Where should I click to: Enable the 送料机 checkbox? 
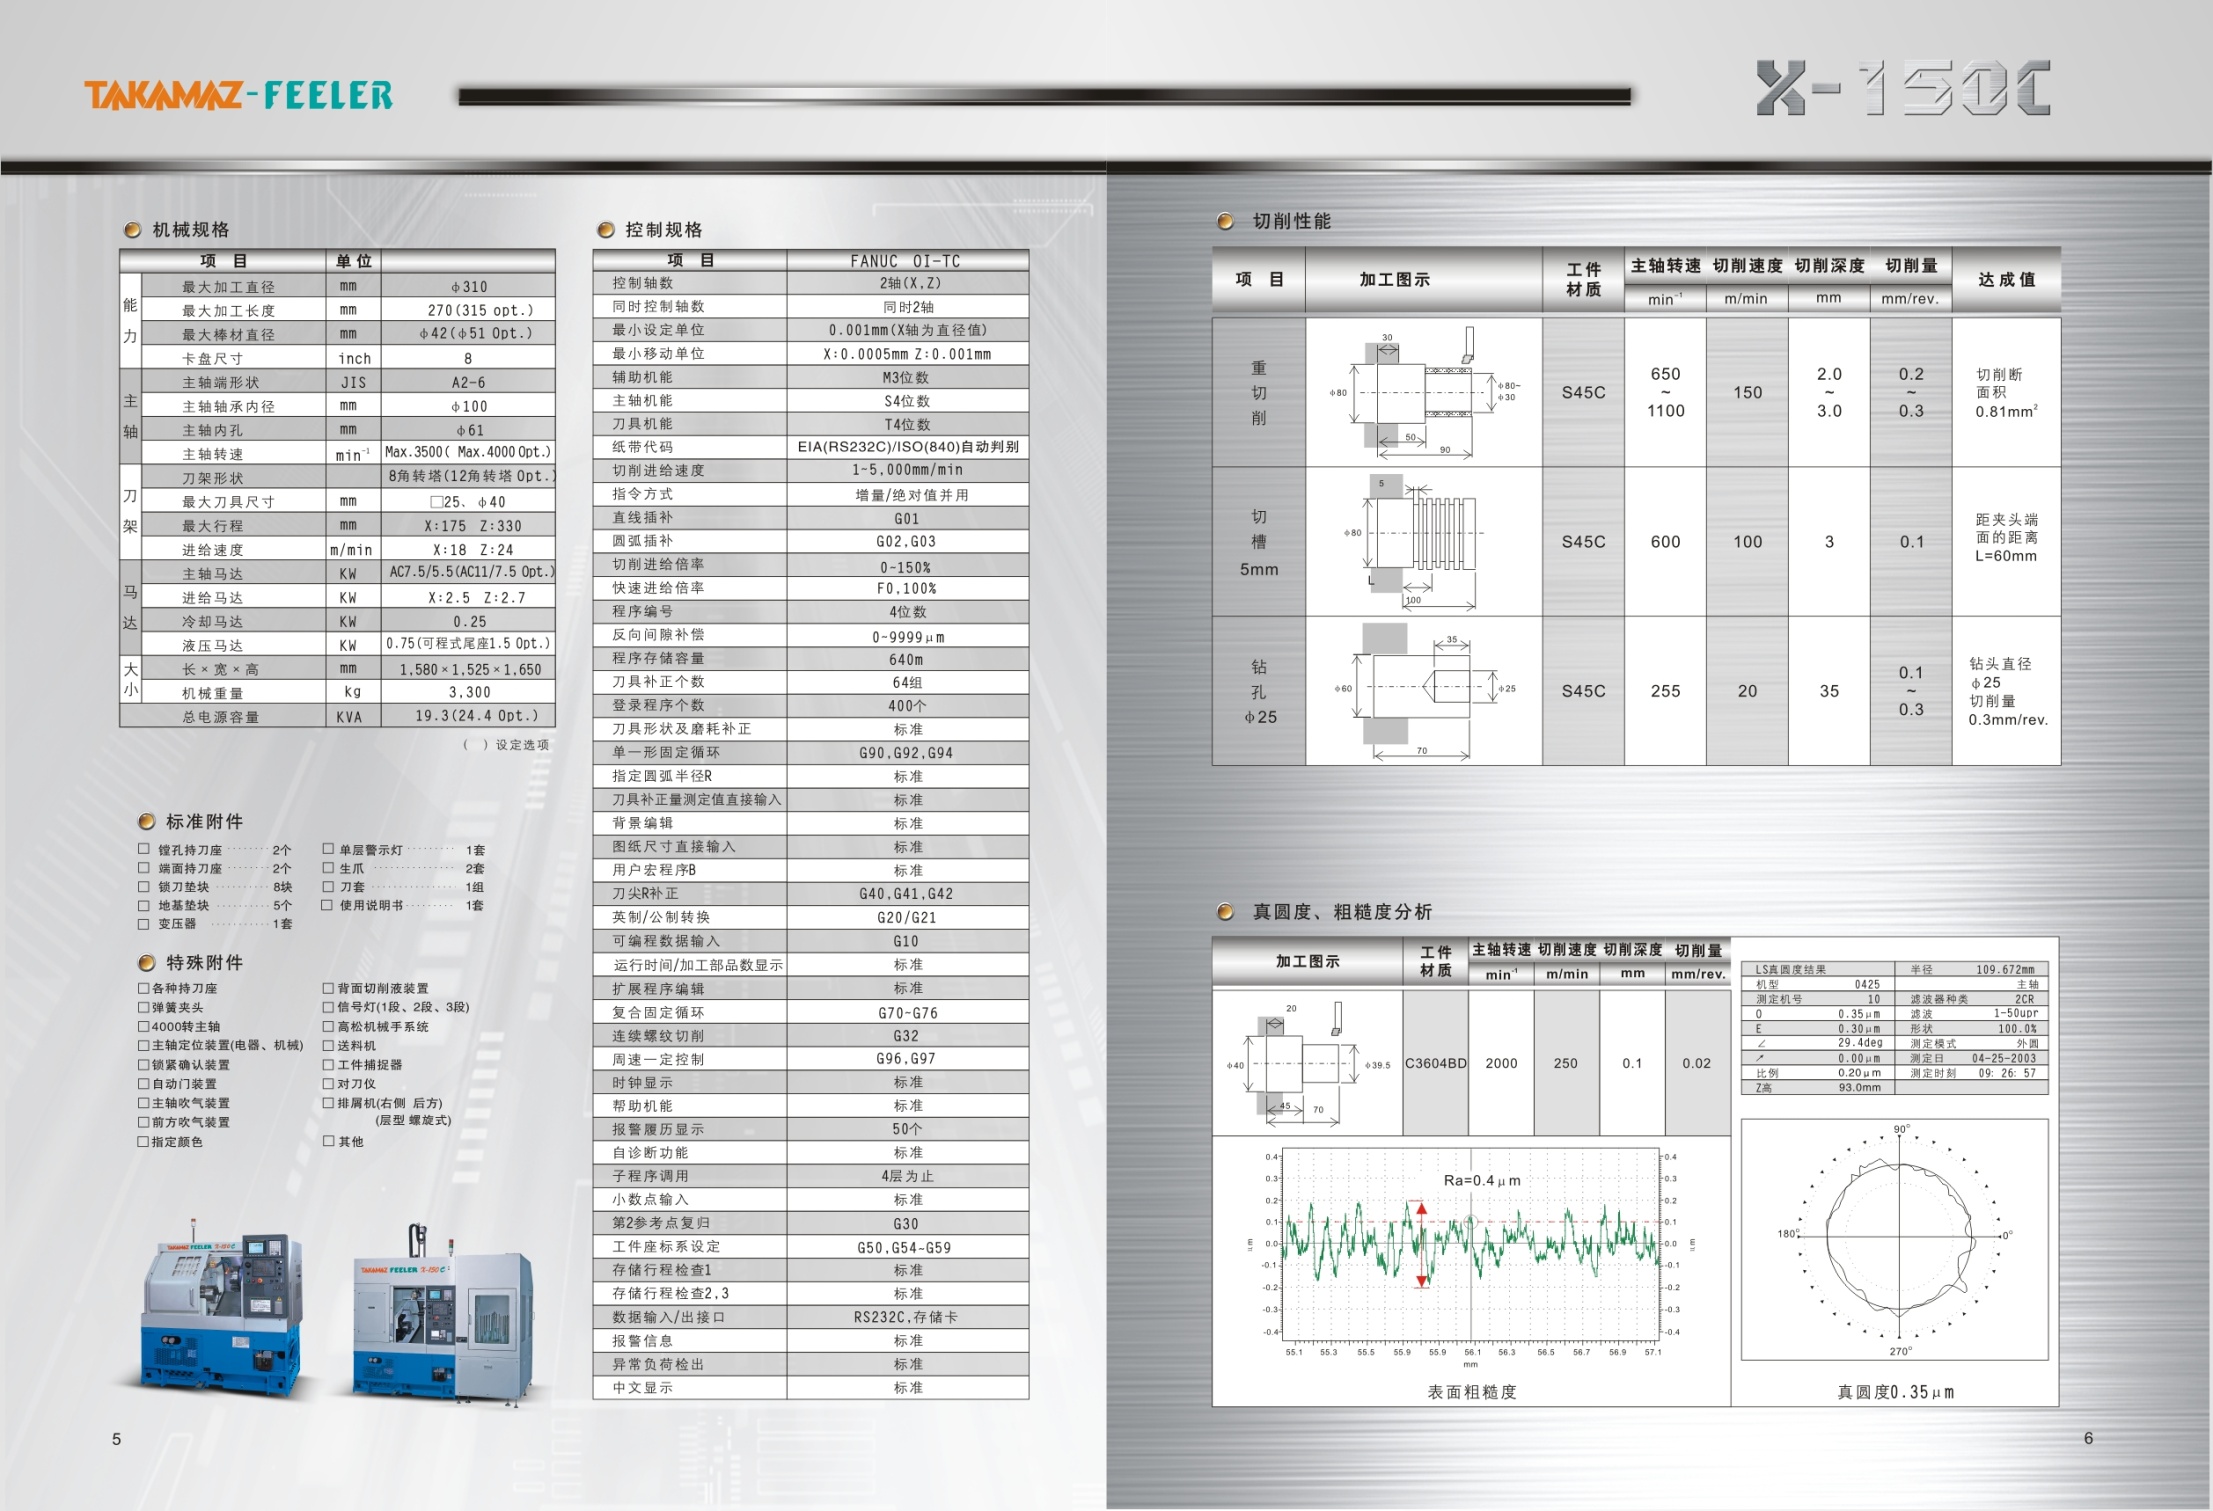[328, 1045]
